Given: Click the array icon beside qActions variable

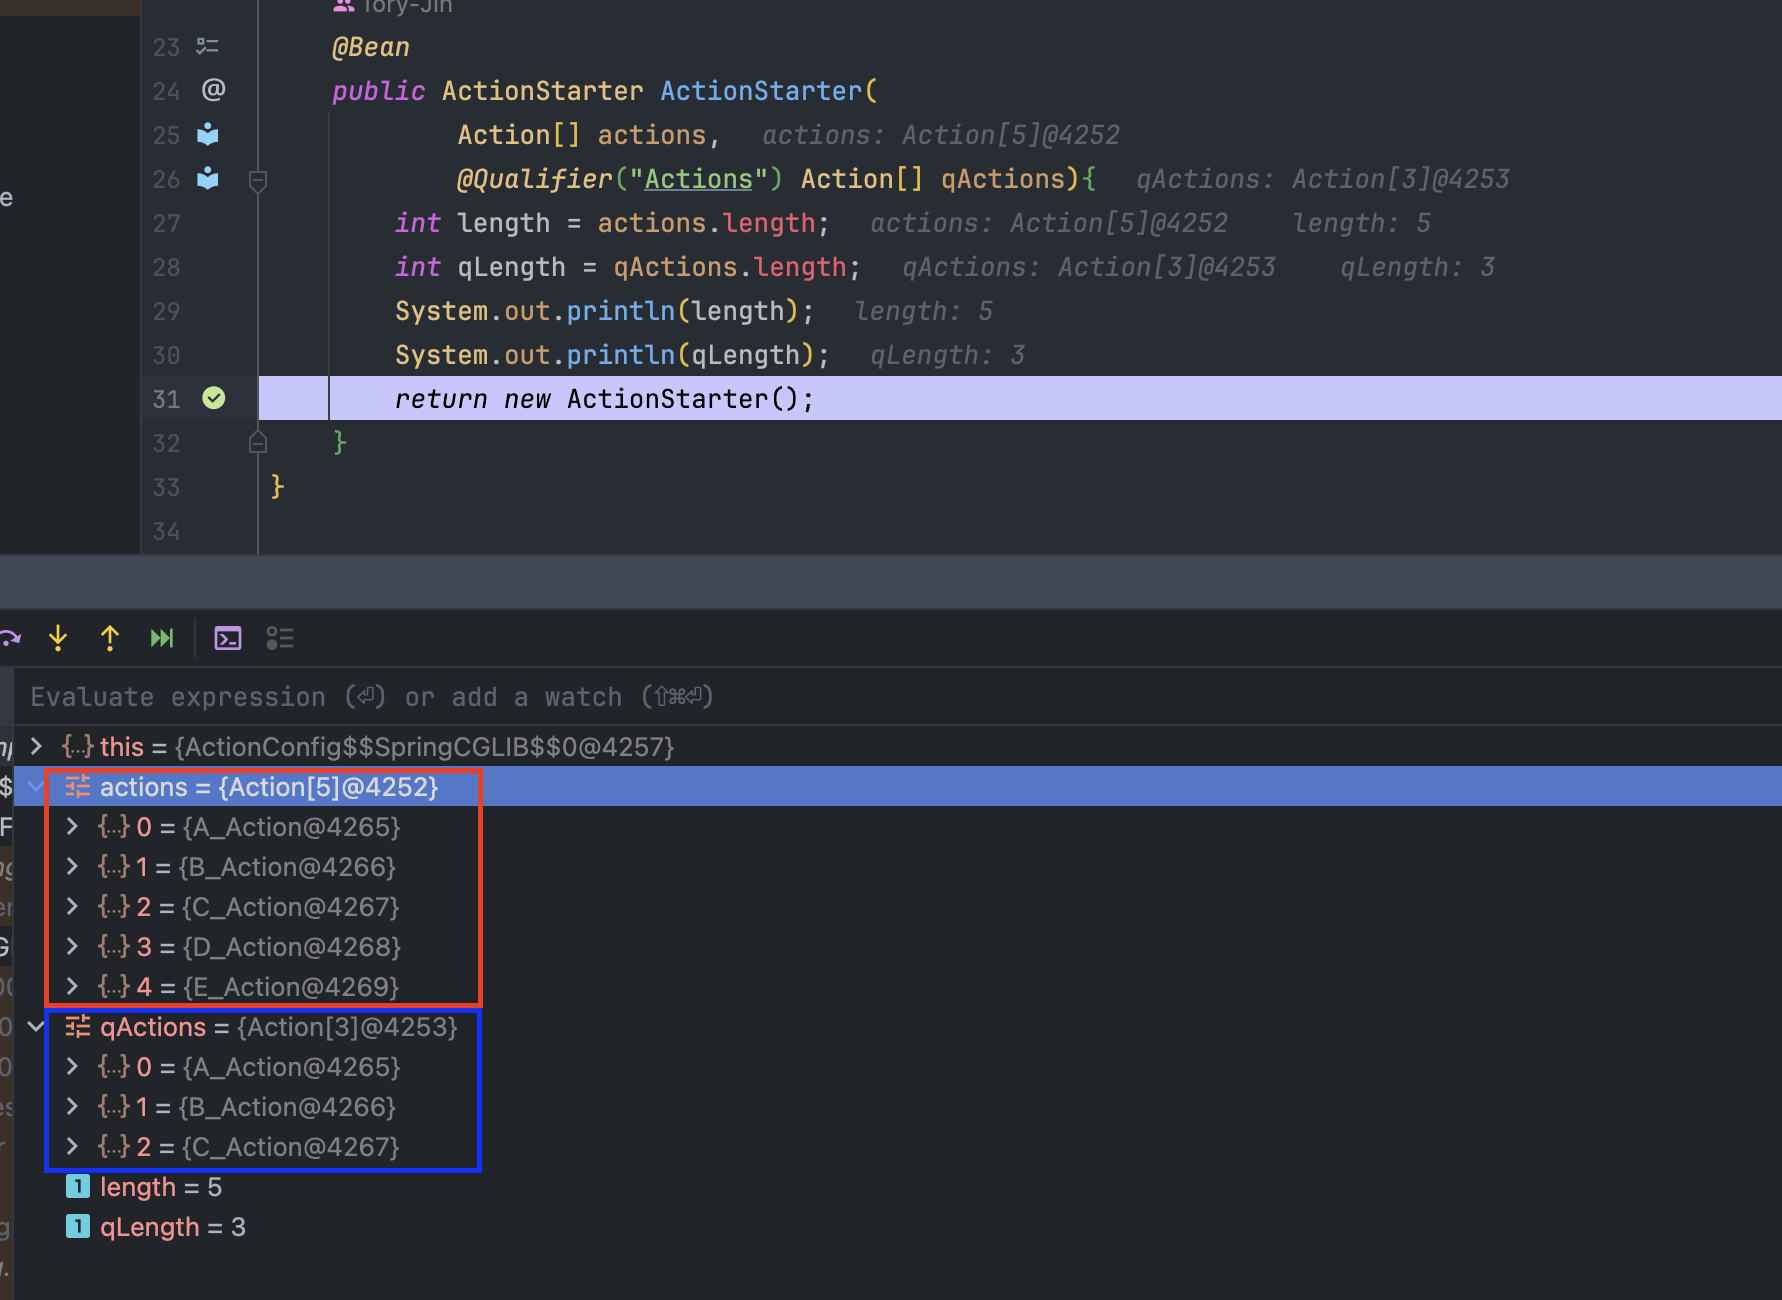Looking at the screenshot, I should click(x=78, y=1026).
